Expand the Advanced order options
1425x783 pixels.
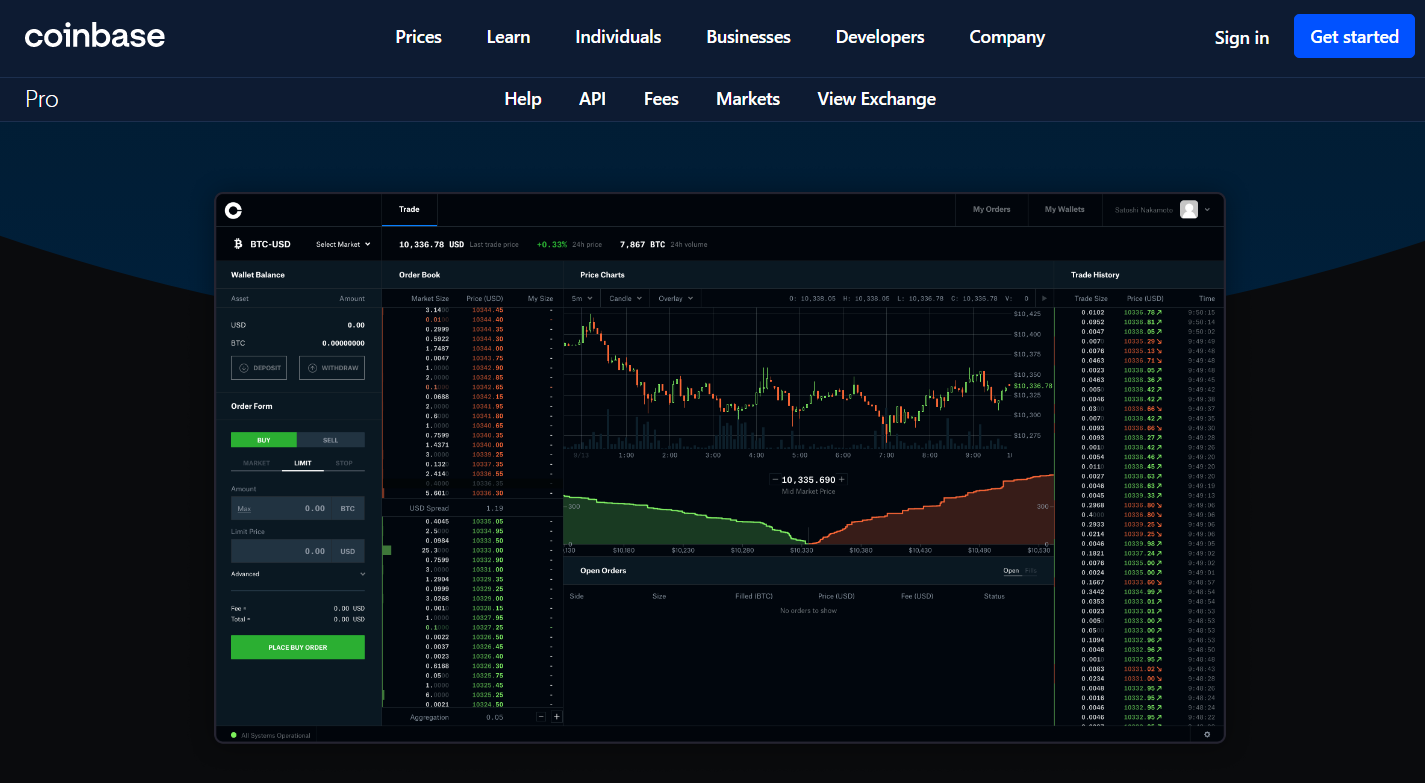point(298,574)
